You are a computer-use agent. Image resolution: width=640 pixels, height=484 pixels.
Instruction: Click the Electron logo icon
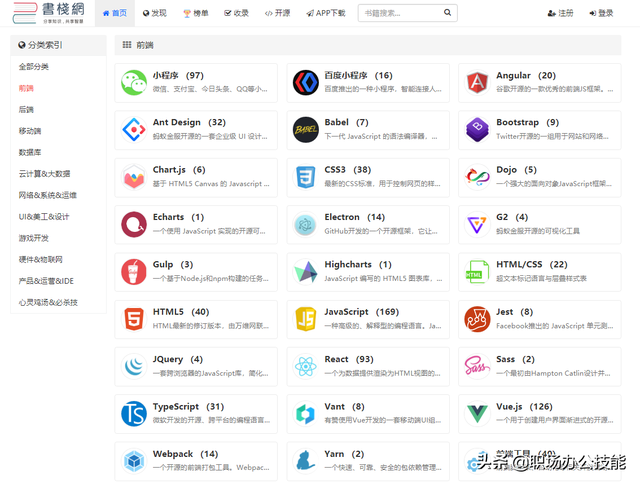[x=306, y=224]
